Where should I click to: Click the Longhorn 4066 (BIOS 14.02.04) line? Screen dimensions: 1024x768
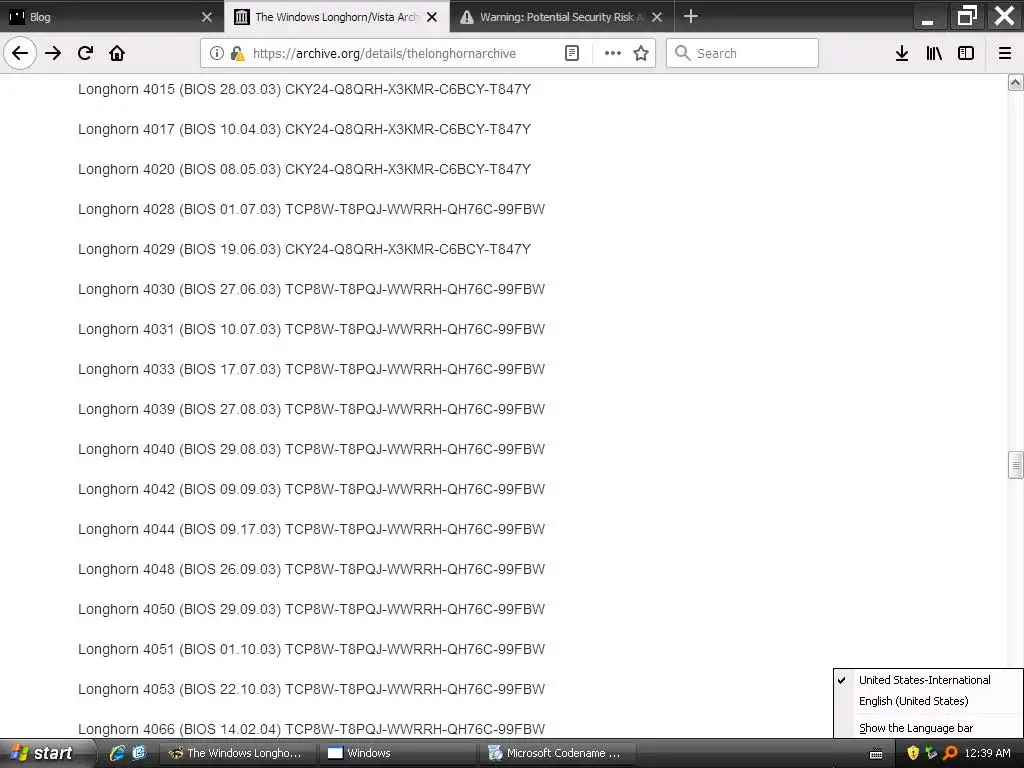point(312,729)
